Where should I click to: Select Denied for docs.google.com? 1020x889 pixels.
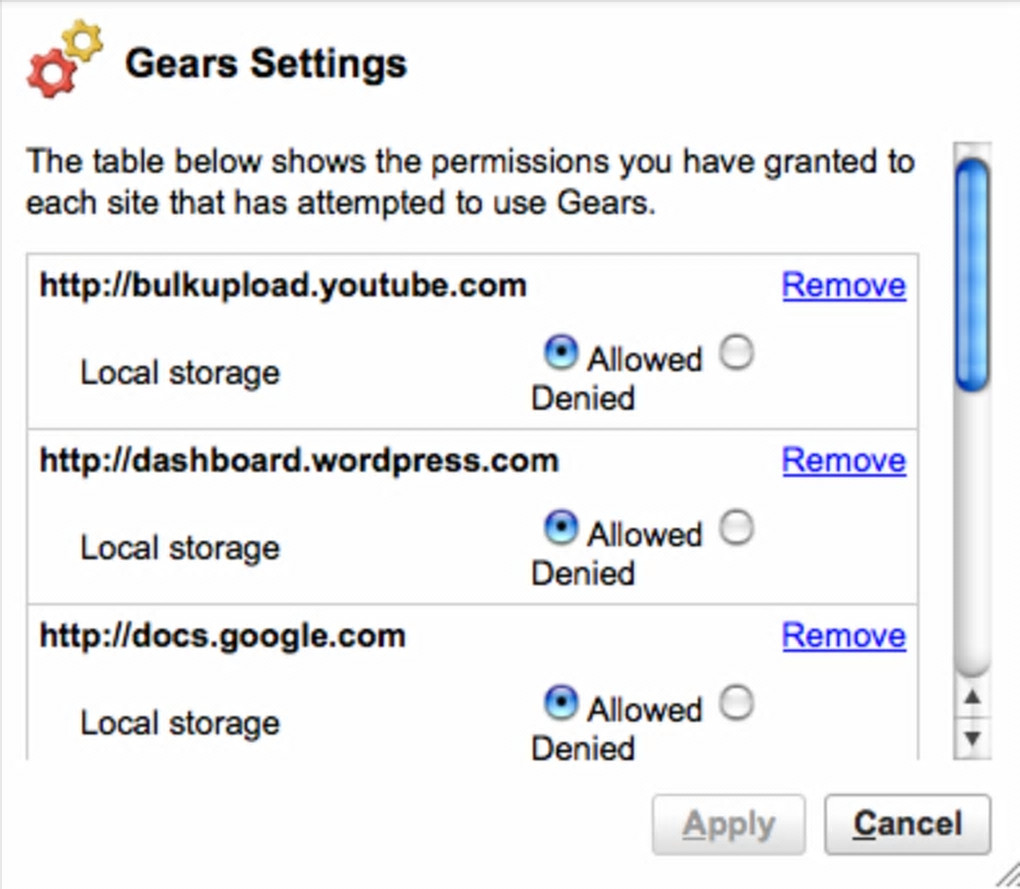point(737,703)
